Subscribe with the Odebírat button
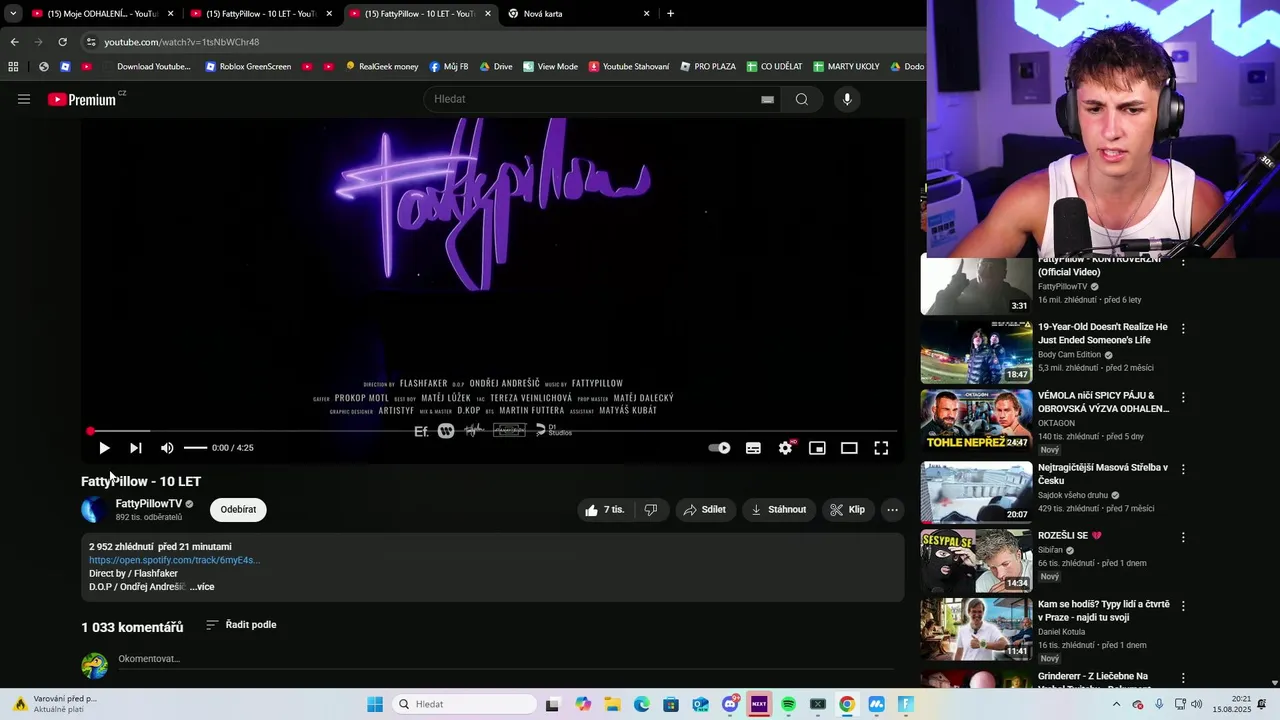The height and width of the screenshot is (720, 1280). [238, 510]
